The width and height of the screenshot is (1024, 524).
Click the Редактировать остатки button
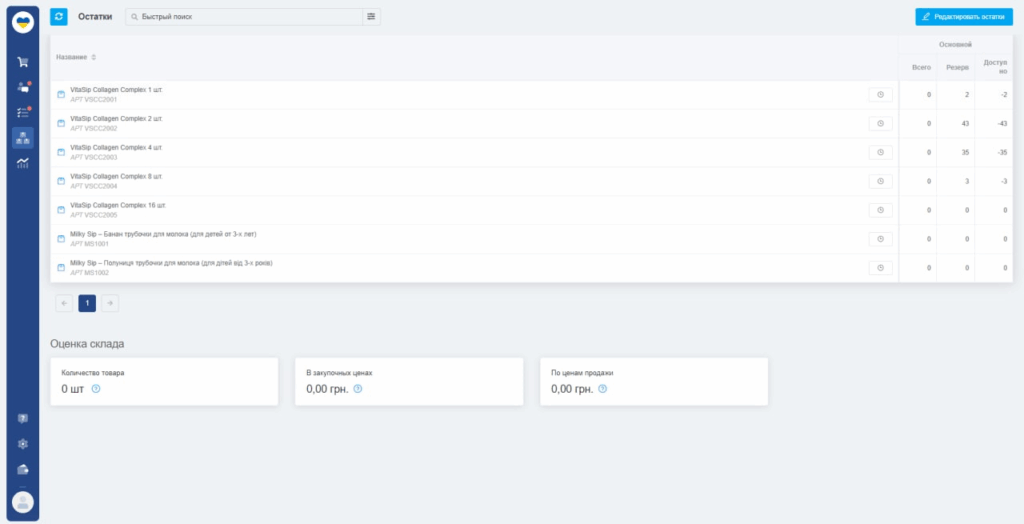(x=963, y=17)
